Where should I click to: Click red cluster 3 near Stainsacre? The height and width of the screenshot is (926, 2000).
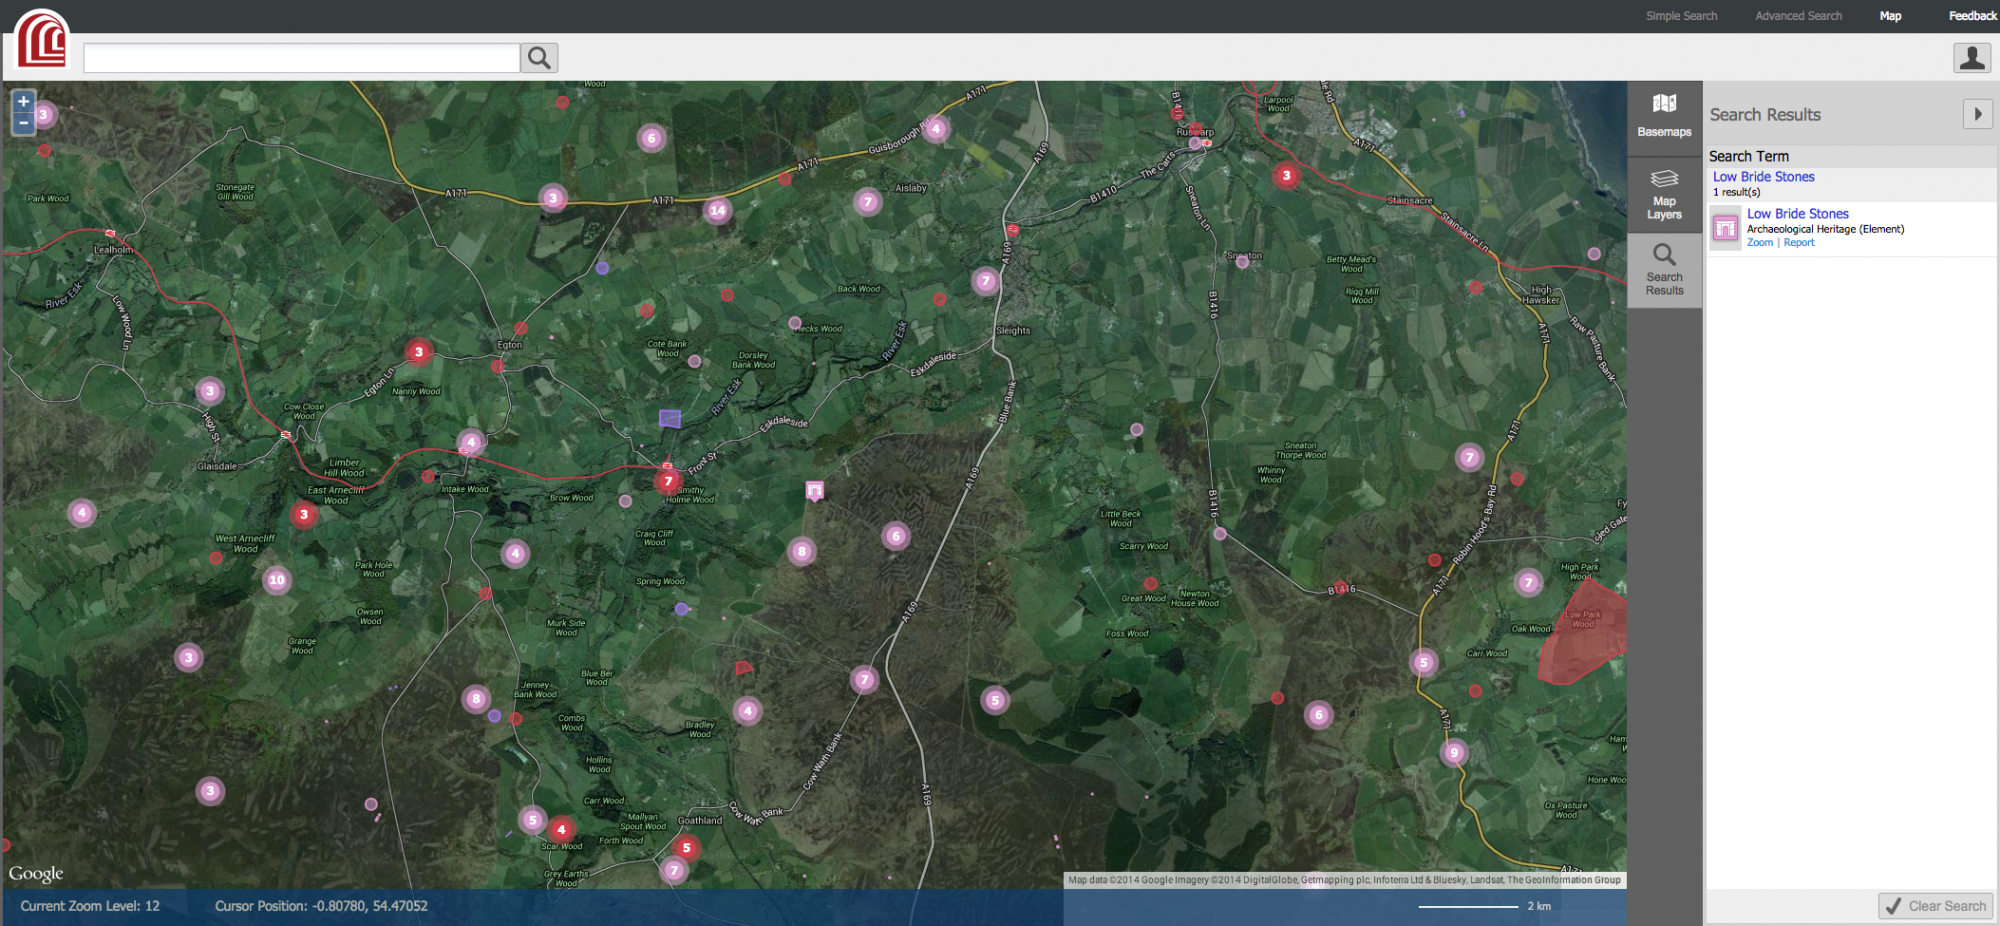coord(1286,175)
